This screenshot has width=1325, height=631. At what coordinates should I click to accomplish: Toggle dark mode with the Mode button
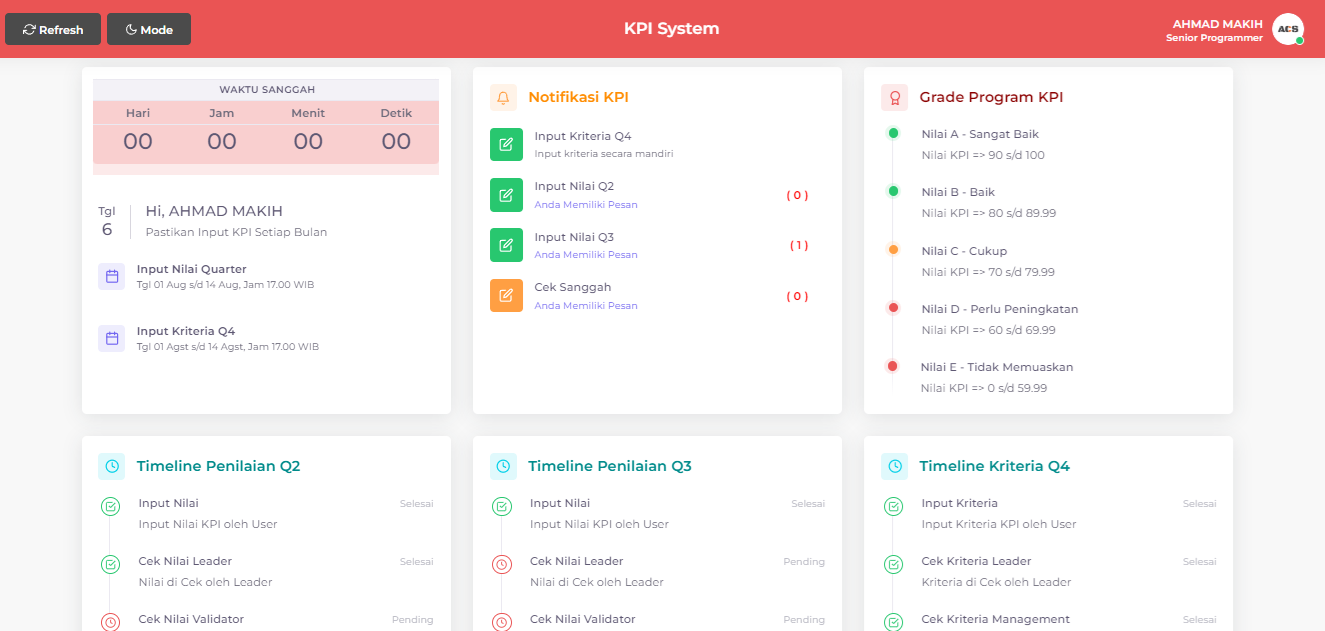(149, 29)
